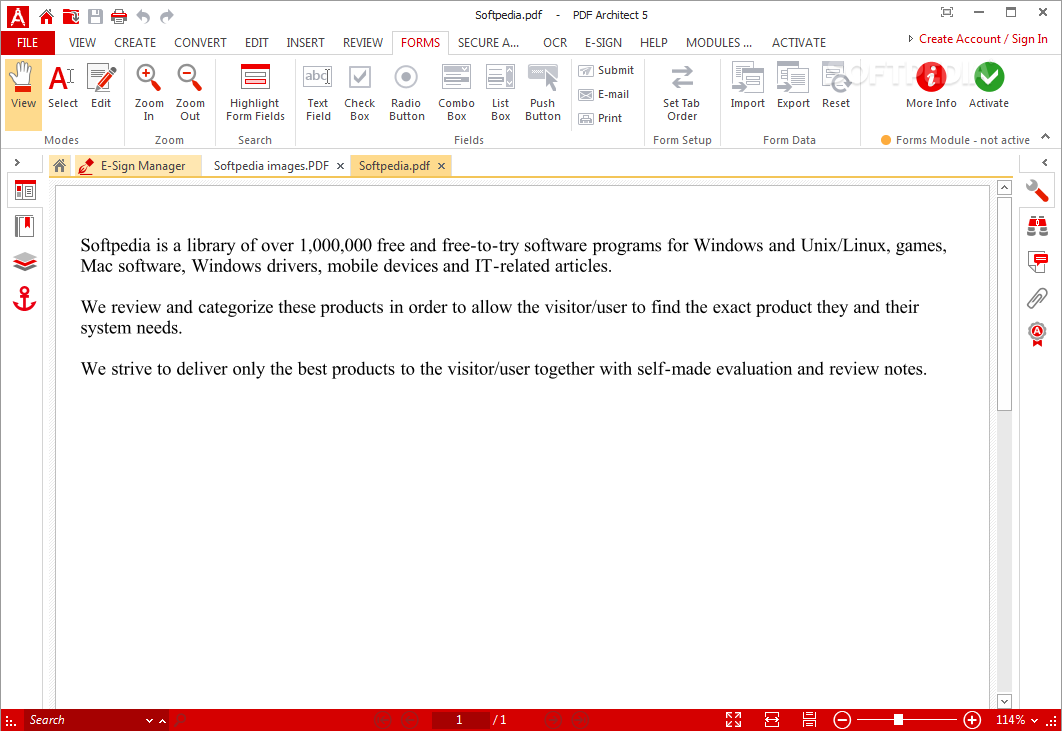The image size is (1062, 731).
Task: Insert a Push Button field
Action: [543, 92]
